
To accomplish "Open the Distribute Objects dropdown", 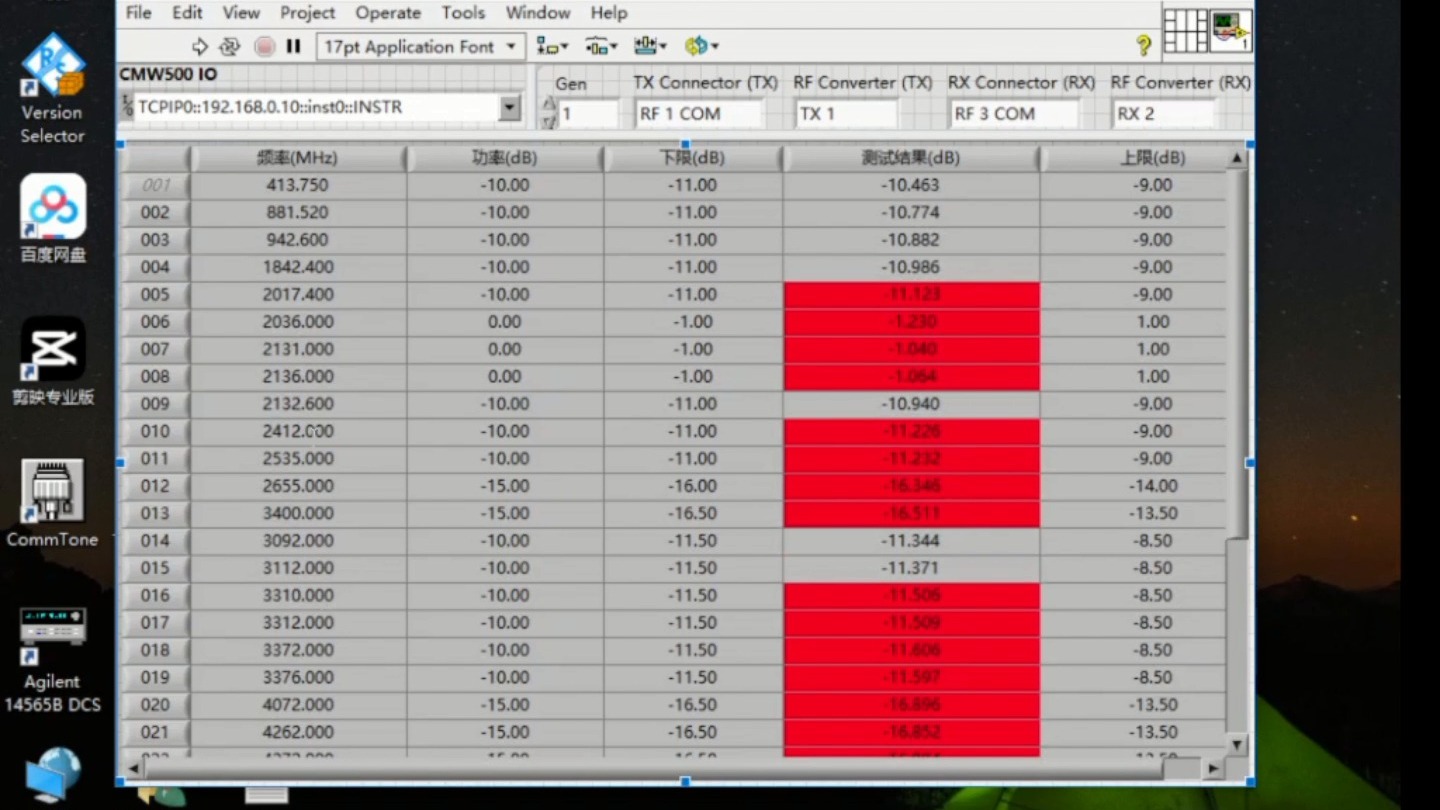I will (601, 46).
